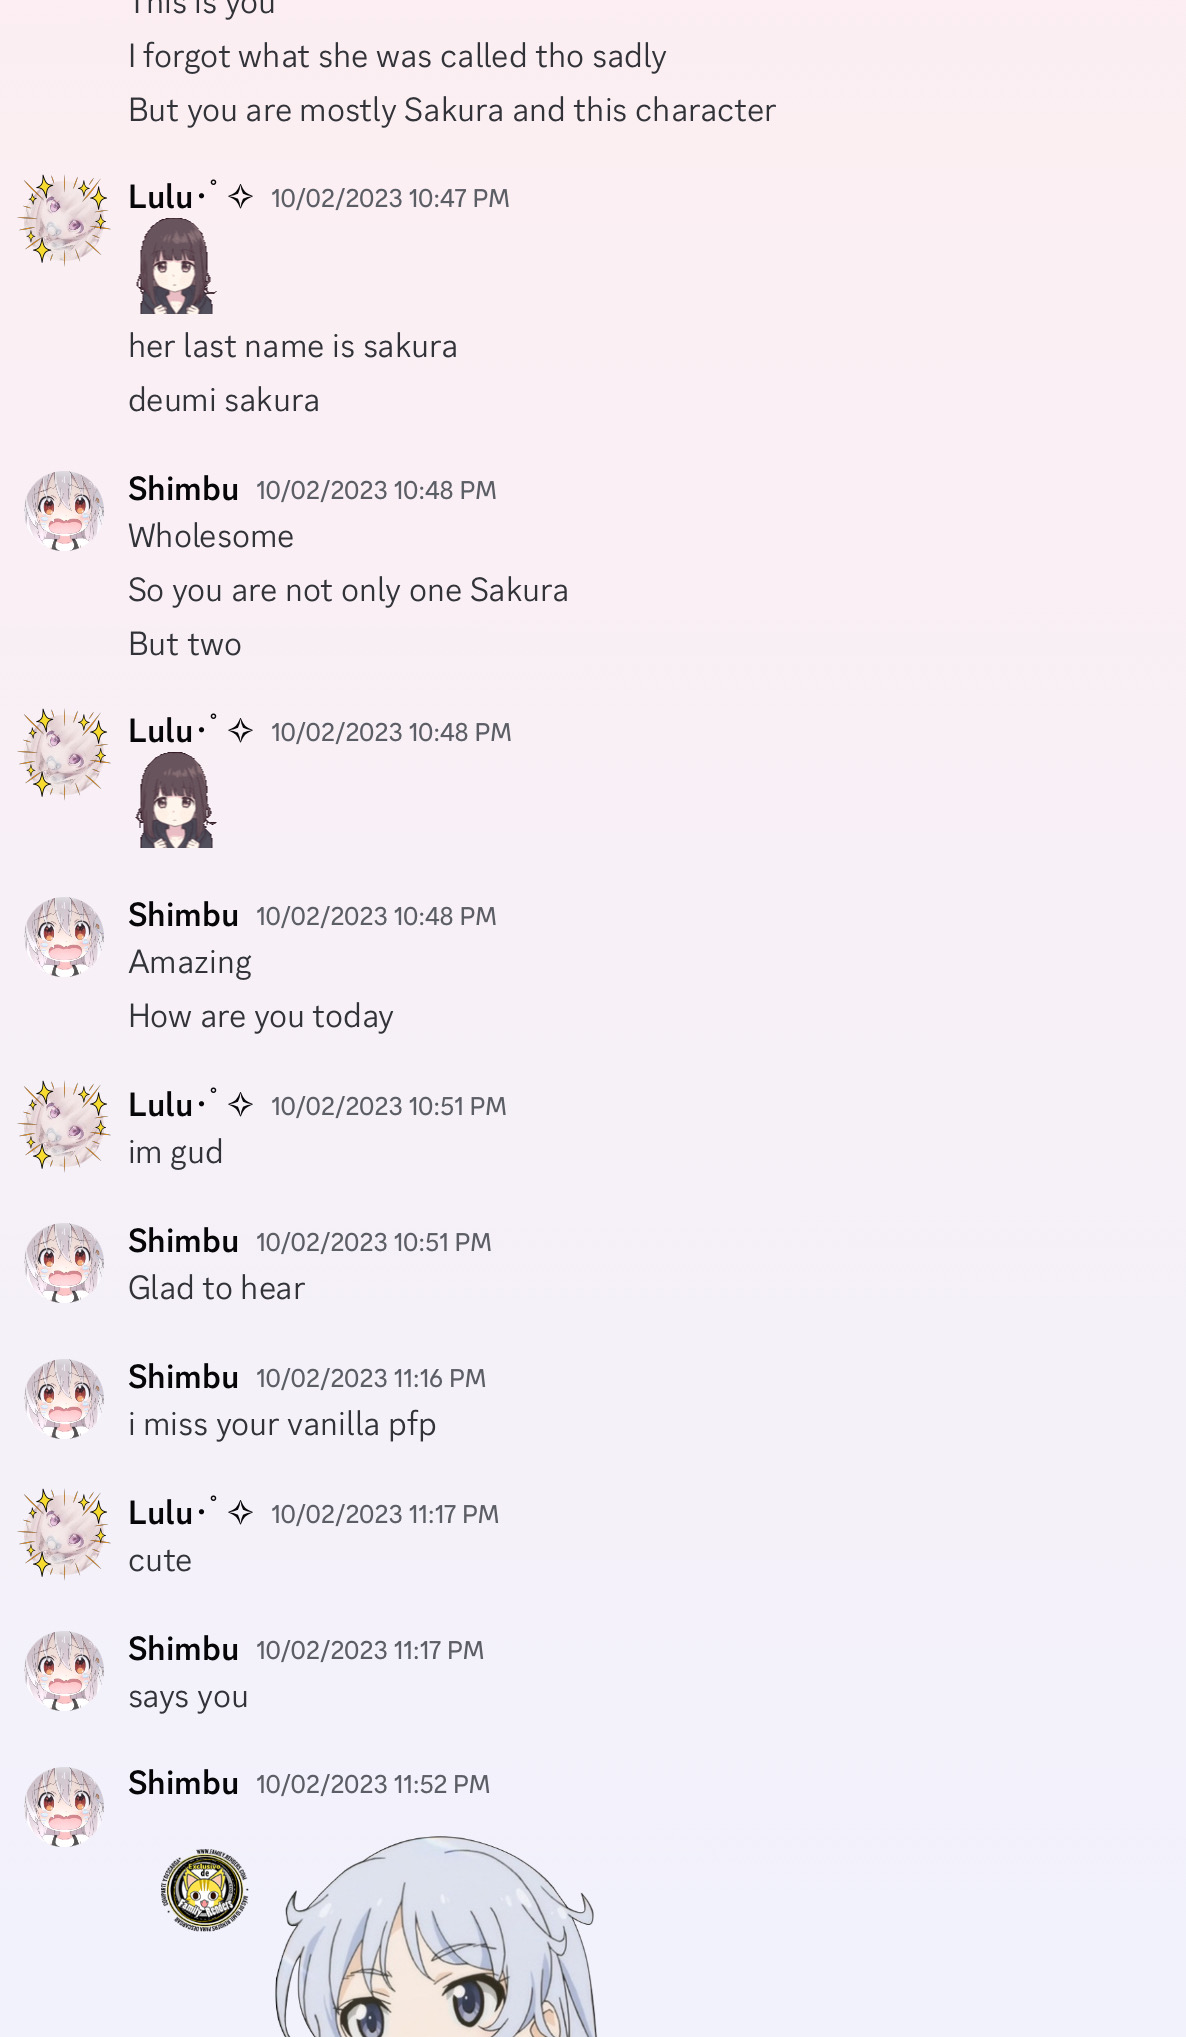Open Lulu's avatar at the 10:47 PM message
The height and width of the screenshot is (2037, 1186).
point(64,220)
